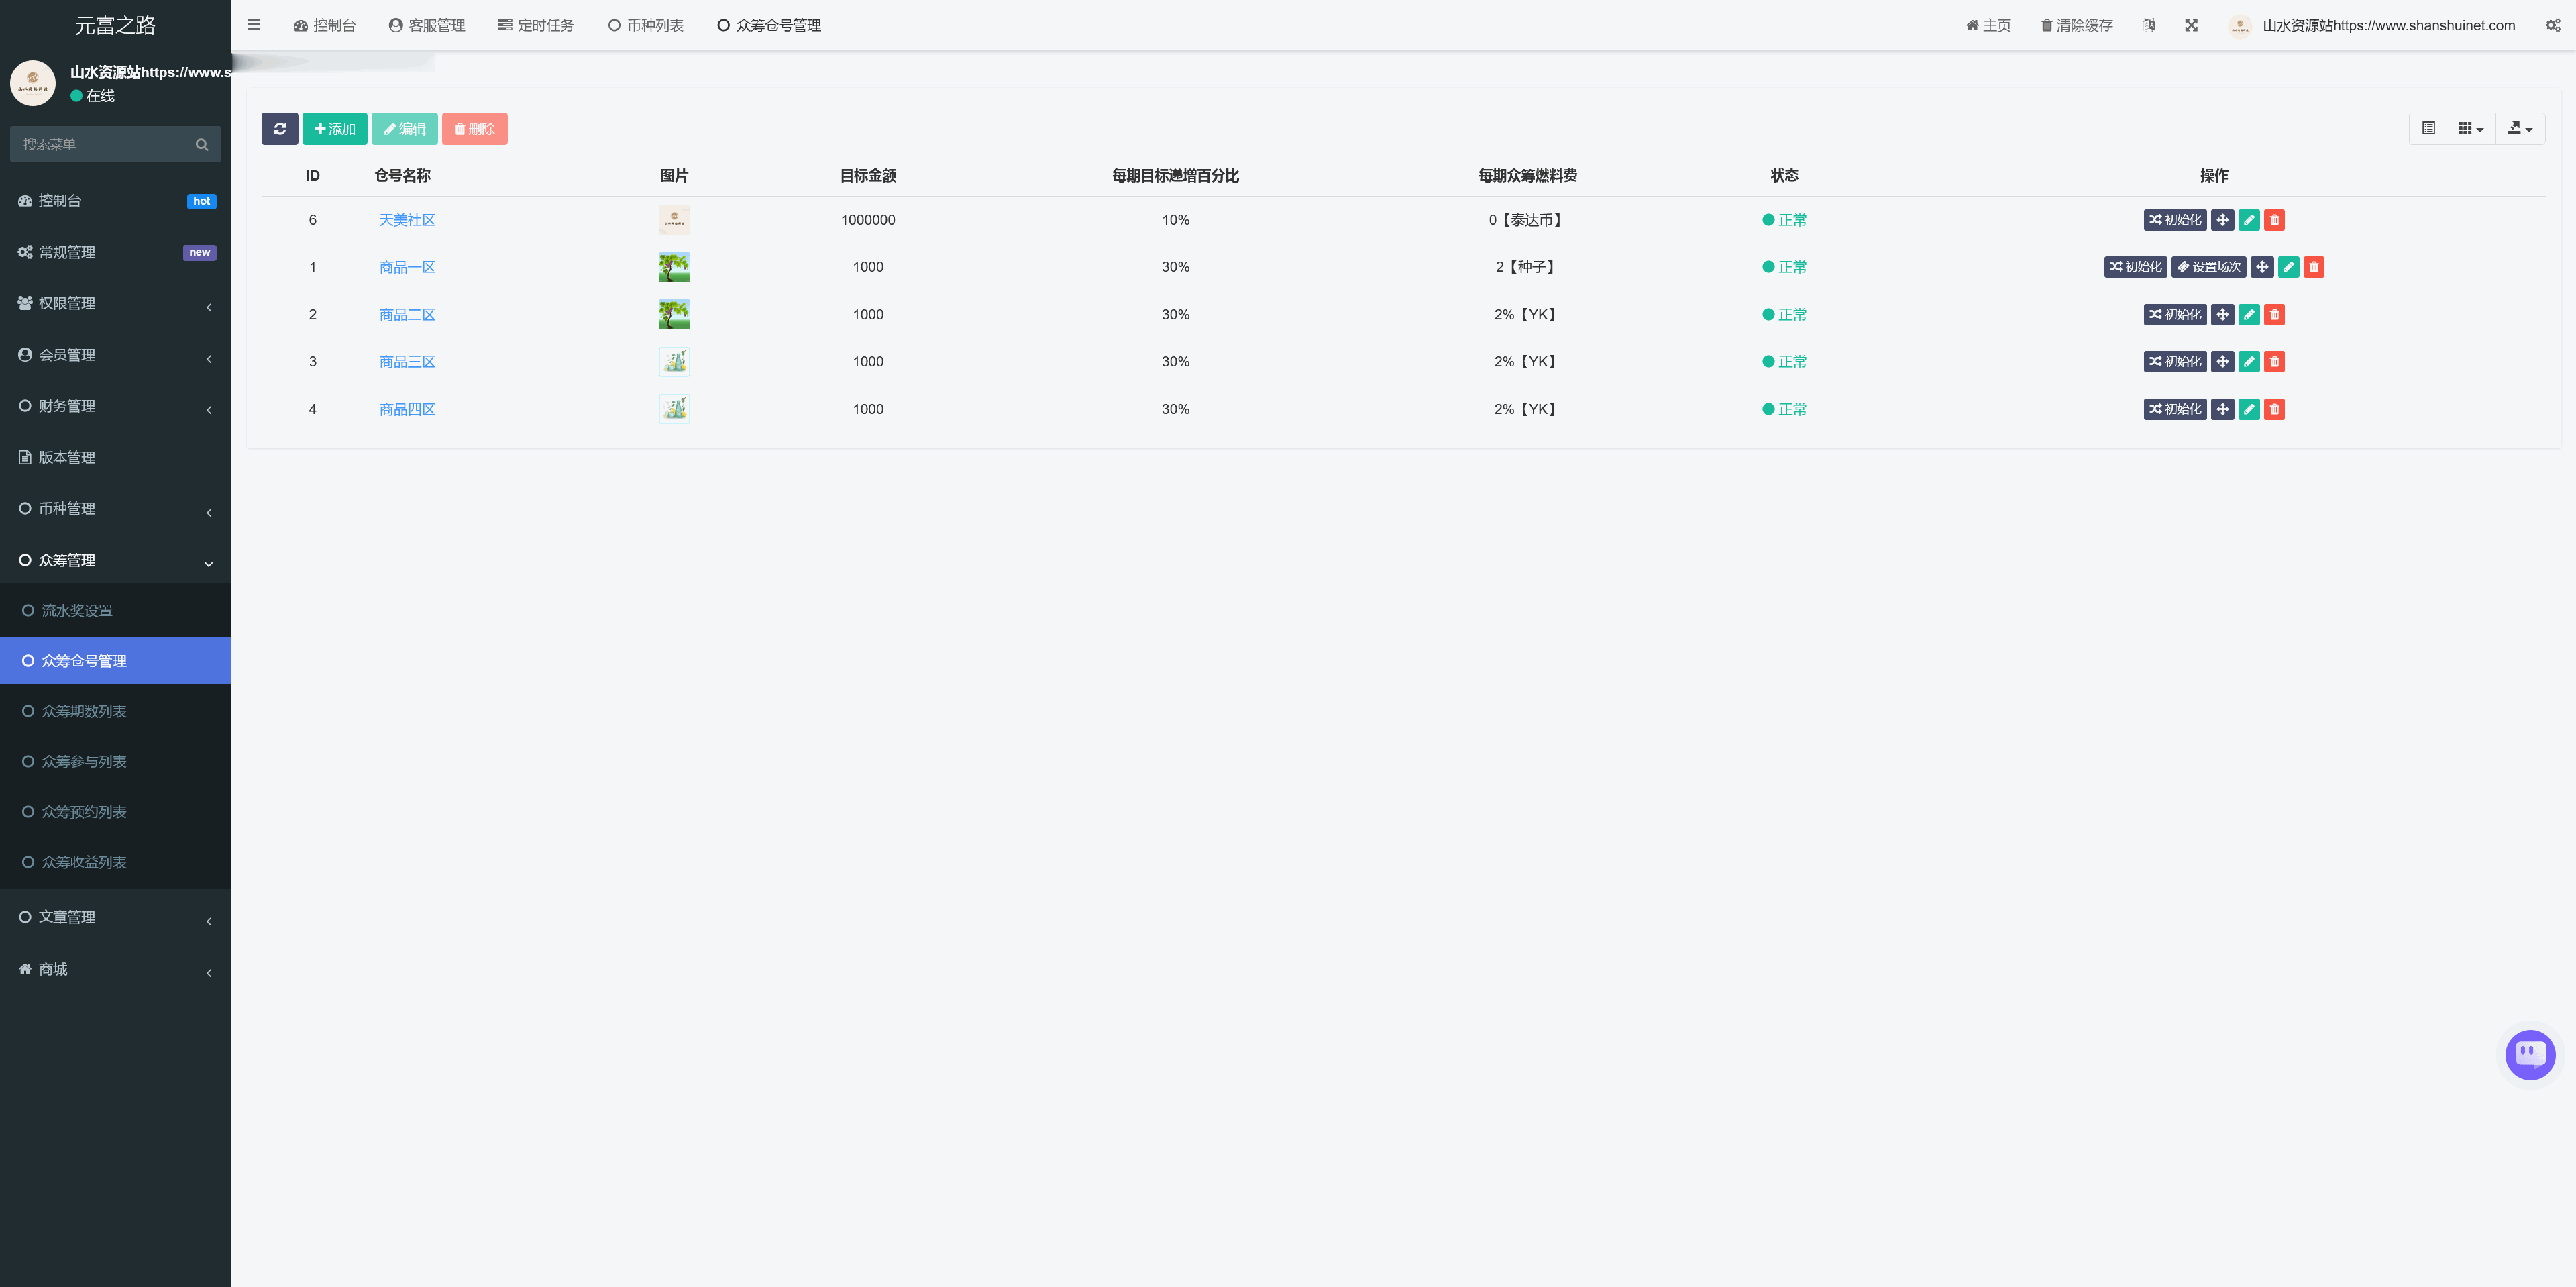
Task: Click the green 添加 button
Action: click(x=334, y=129)
